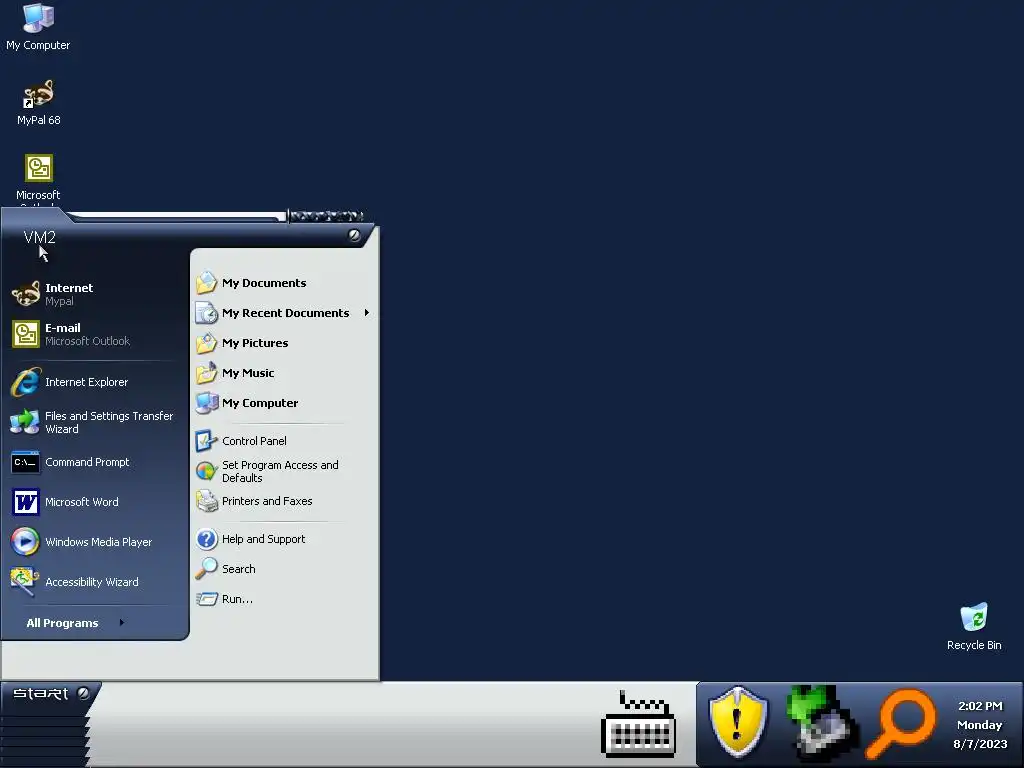Launch MyPal 68 desktop shortcut
This screenshot has height=768, width=1024.
click(x=39, y=103)
